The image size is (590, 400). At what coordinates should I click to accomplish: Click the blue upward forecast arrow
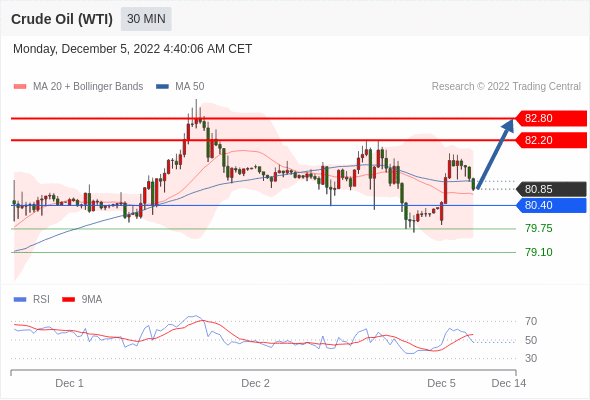pyautogui.click(x=495, y=154)
